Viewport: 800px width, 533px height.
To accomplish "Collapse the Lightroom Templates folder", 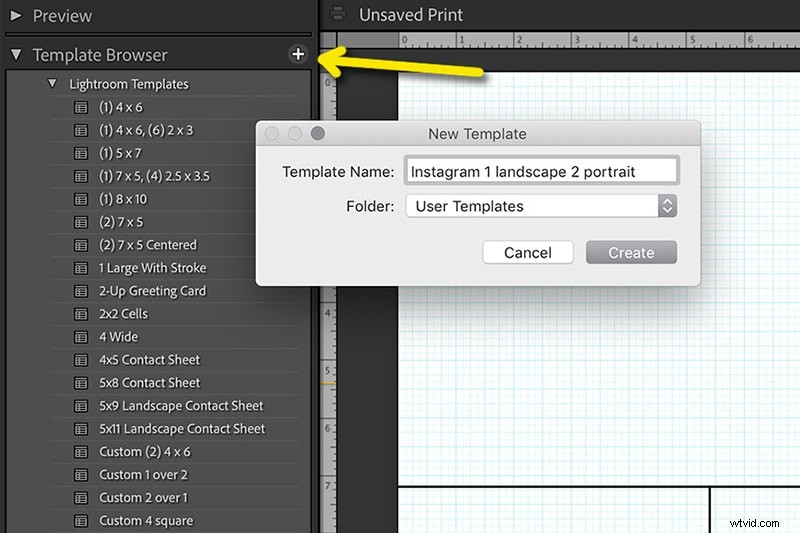I will click(52, 83).
